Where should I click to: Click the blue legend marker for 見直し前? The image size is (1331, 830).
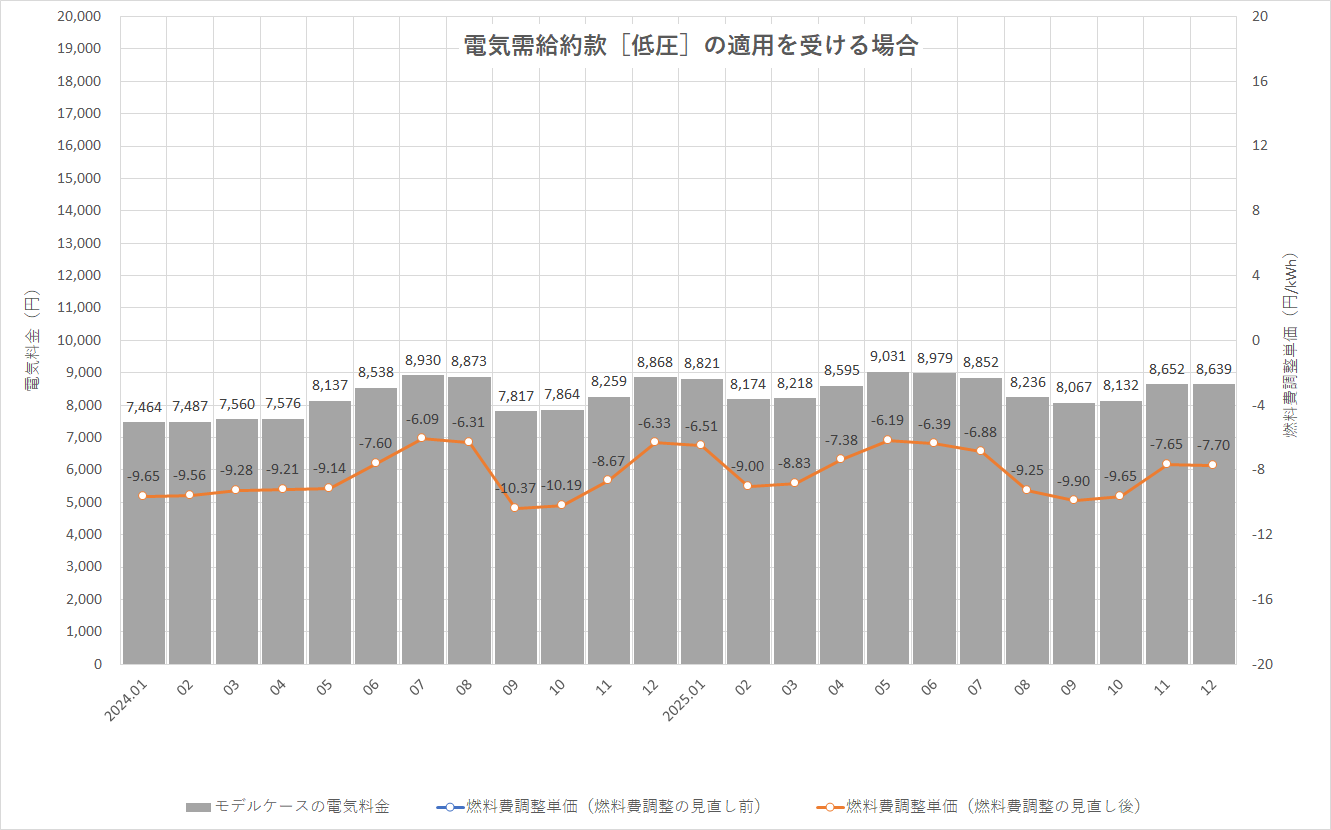(x=450, y=807)
